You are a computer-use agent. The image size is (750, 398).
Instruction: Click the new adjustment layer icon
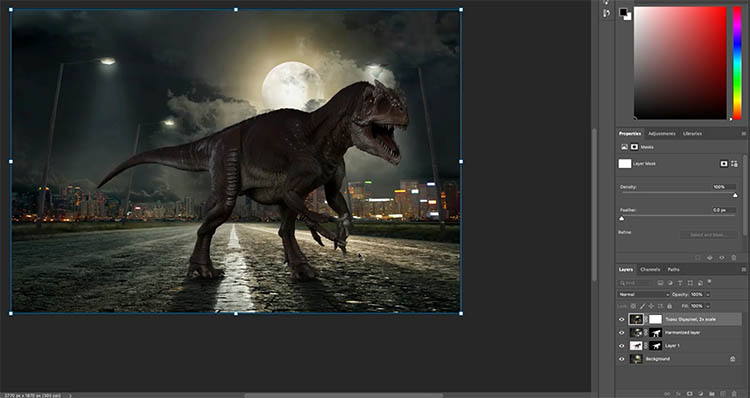(701, 394)
